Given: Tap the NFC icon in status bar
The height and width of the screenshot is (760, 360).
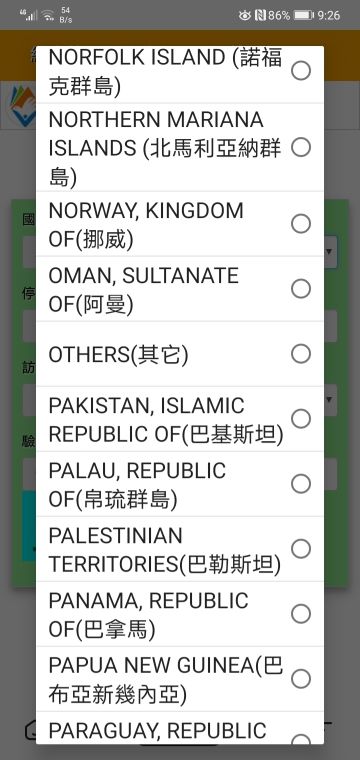Looking at the screenshot, I should coord(260,16).
